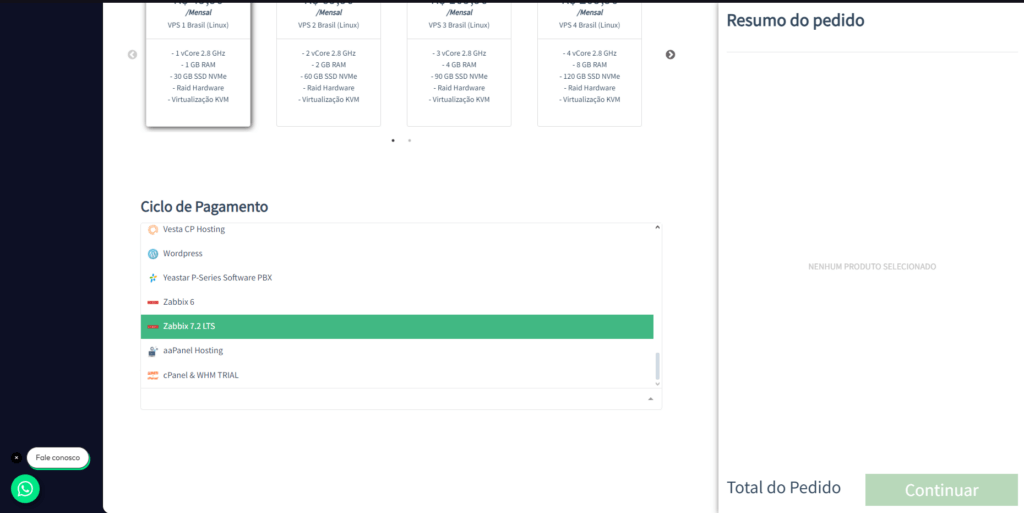This screenshot has height=513, width=1024.
Task: Switch to first carousel page dot
Action: pos(392,140)
